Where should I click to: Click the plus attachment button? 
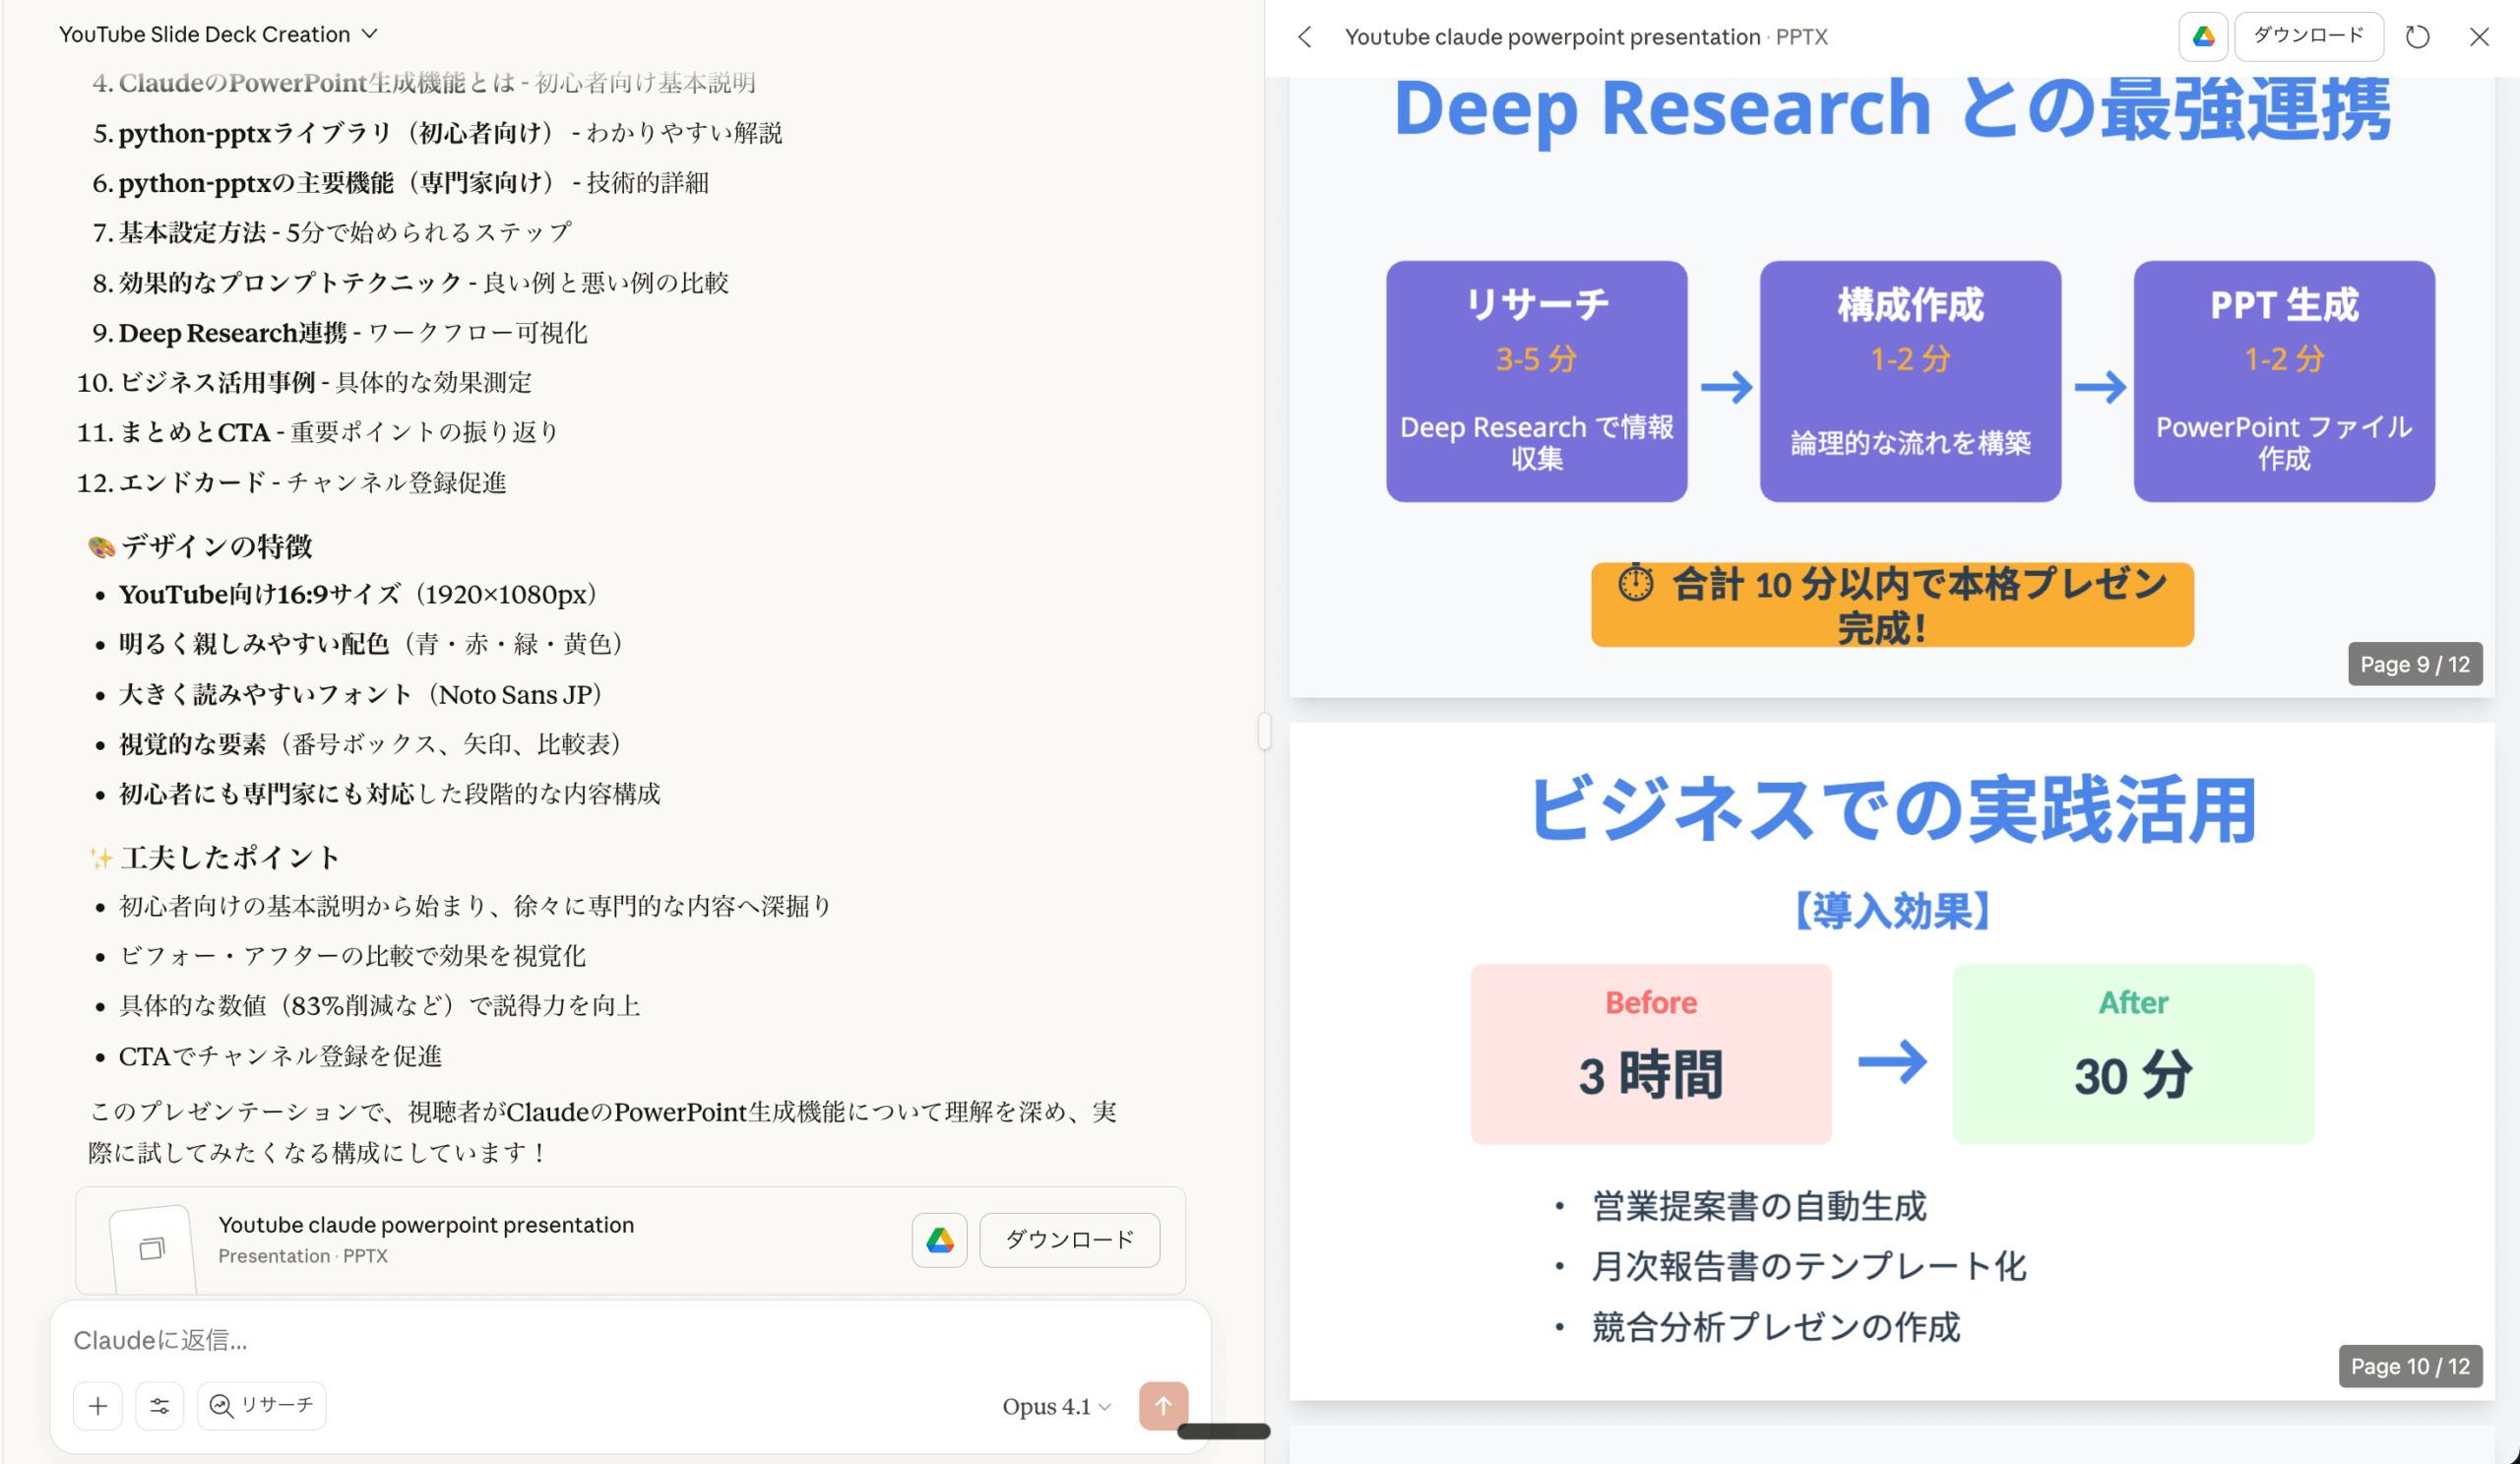point(98,1405)
